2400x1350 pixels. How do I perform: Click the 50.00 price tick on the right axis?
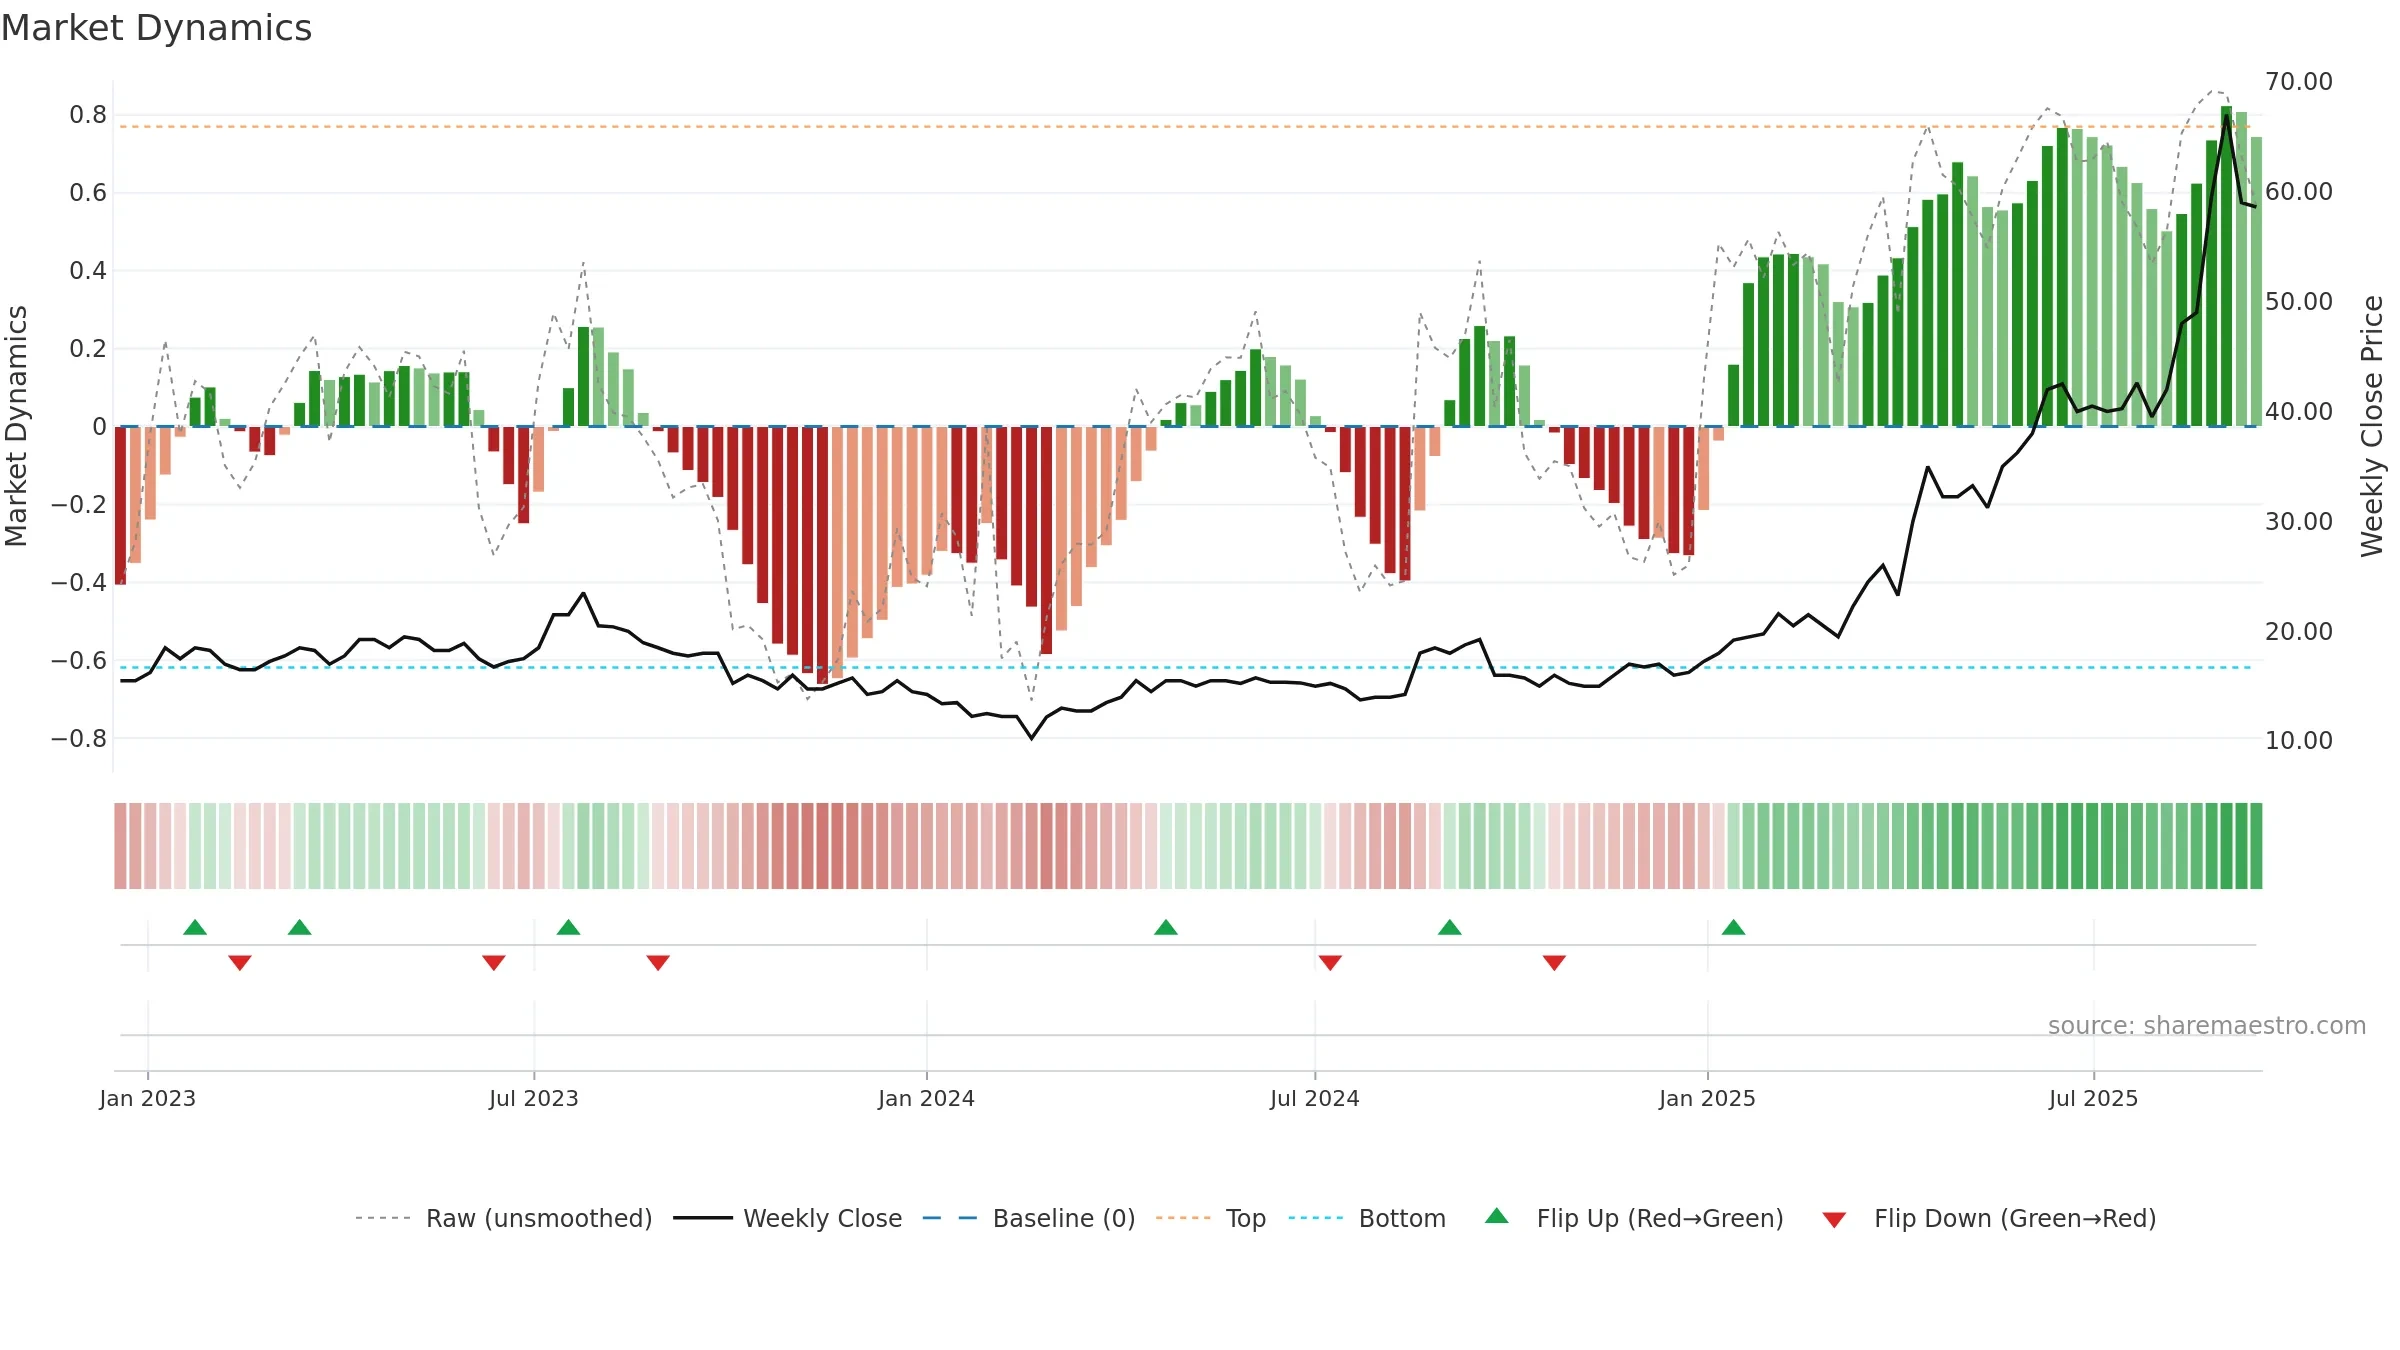2299,302
